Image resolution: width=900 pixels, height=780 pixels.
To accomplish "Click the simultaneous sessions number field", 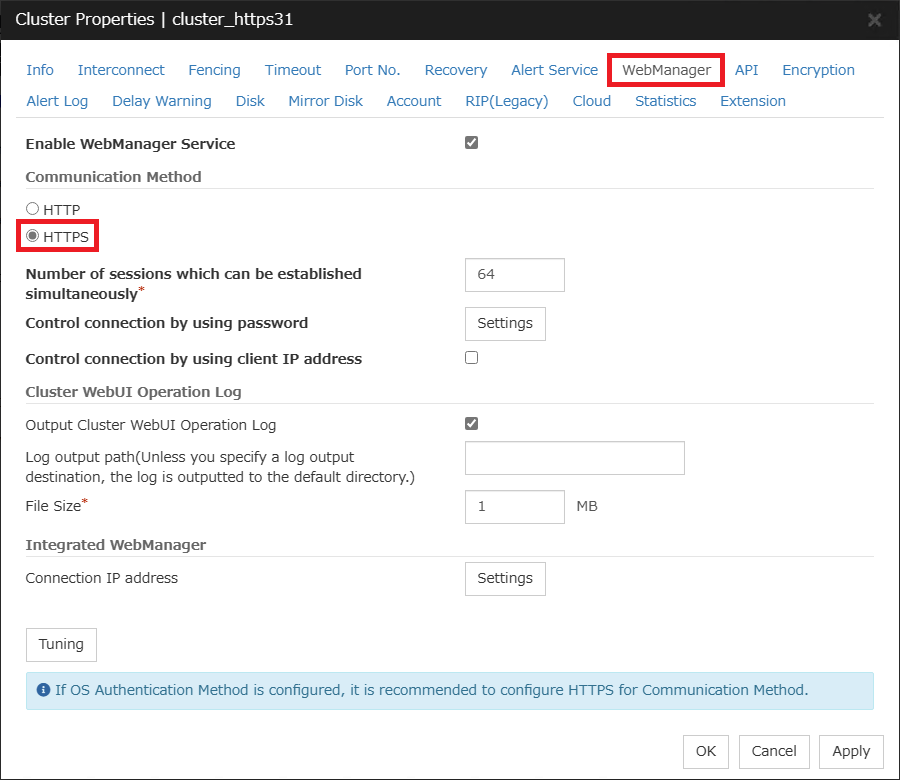I will click(x=514, y=274).
